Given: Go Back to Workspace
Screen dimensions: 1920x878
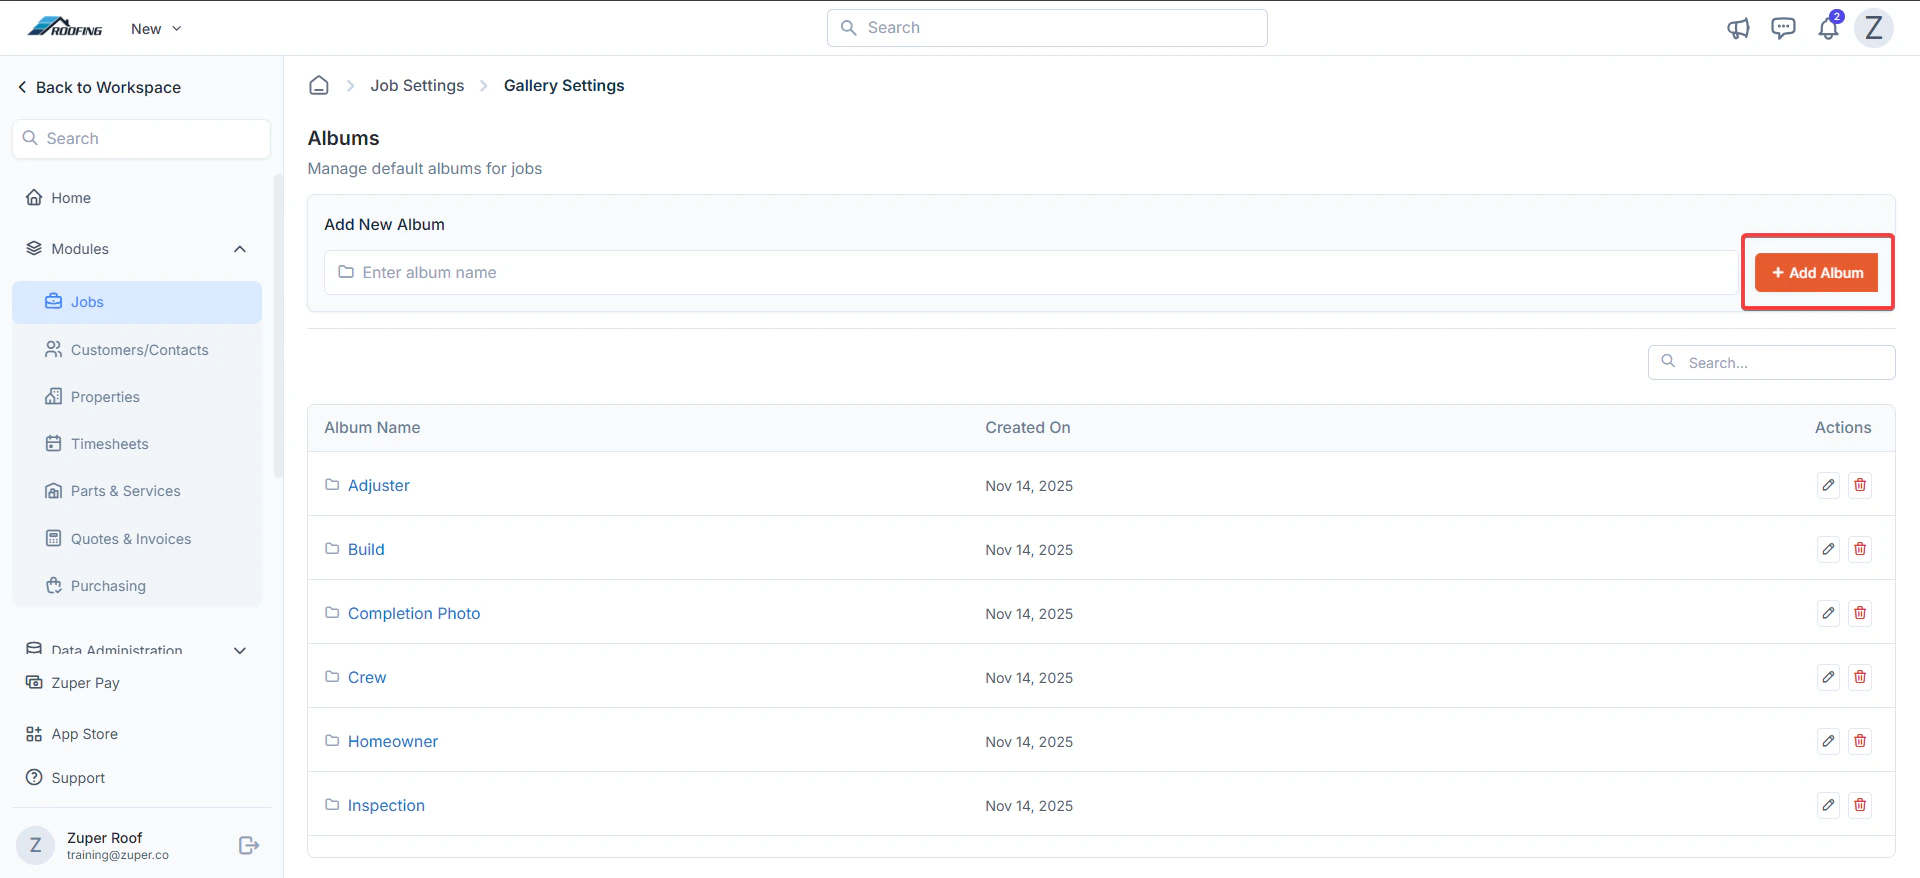Looking at the screenshot, I should coord(99,87).
